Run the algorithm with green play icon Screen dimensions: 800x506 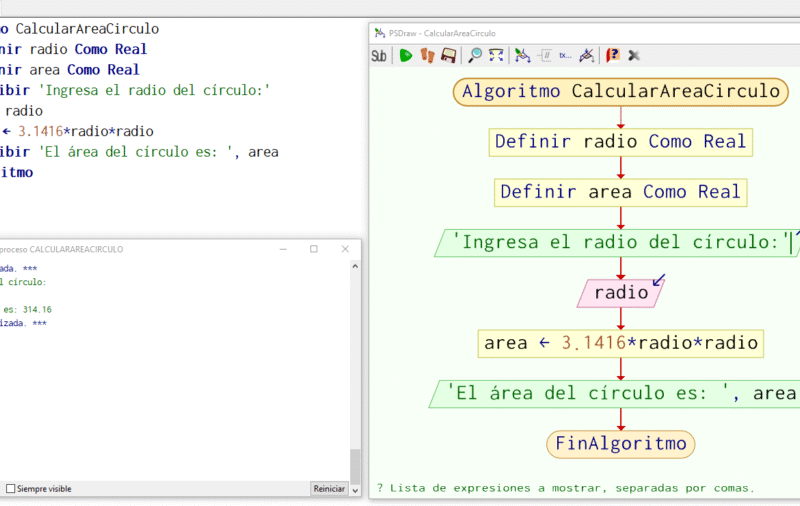click(406, 56)
